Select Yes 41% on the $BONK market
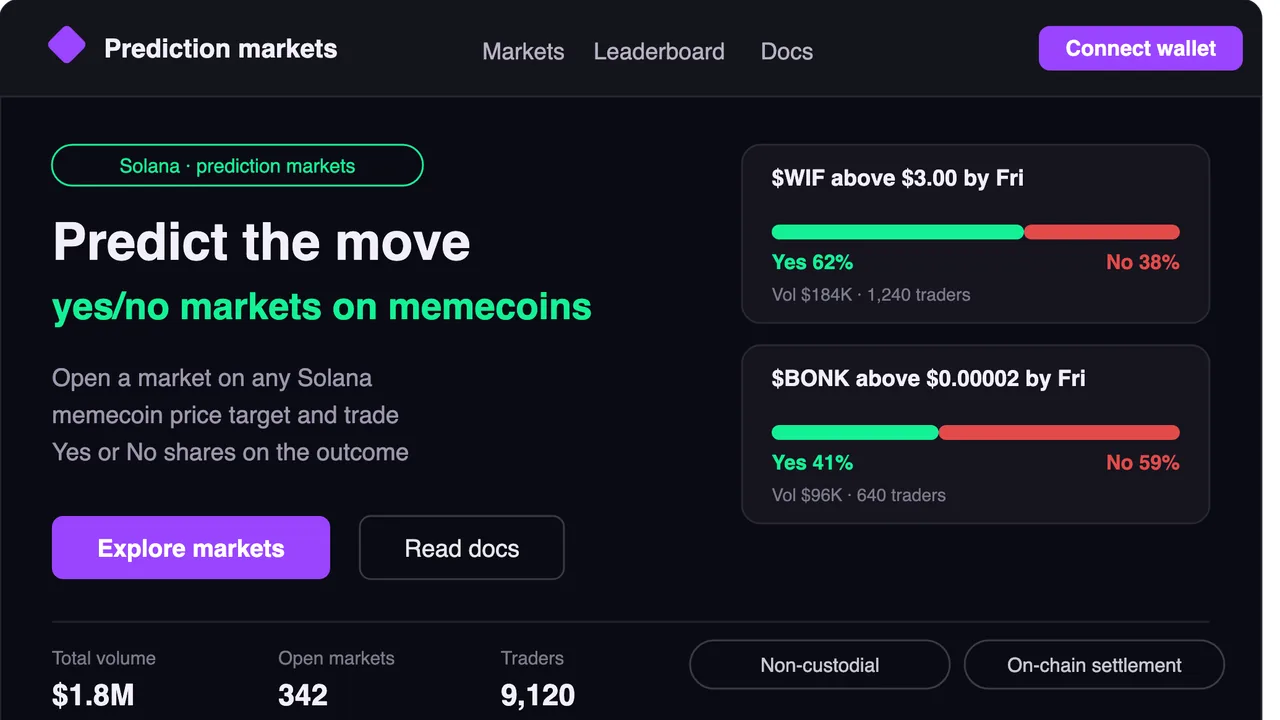The width and height of the screenshot is (1280, 720). coord(812,462)
